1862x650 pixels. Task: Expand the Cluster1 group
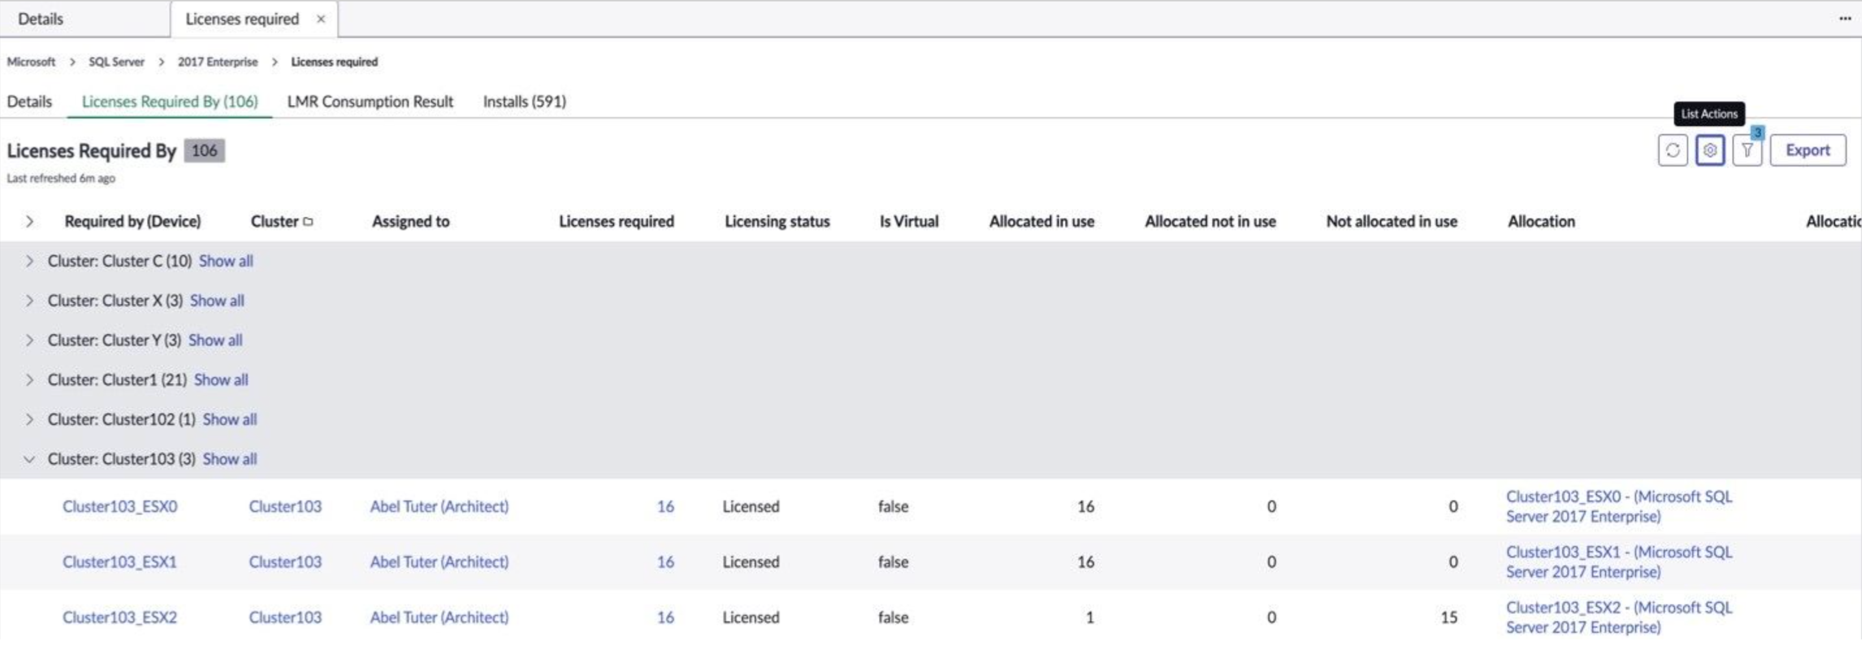point(29,380)
